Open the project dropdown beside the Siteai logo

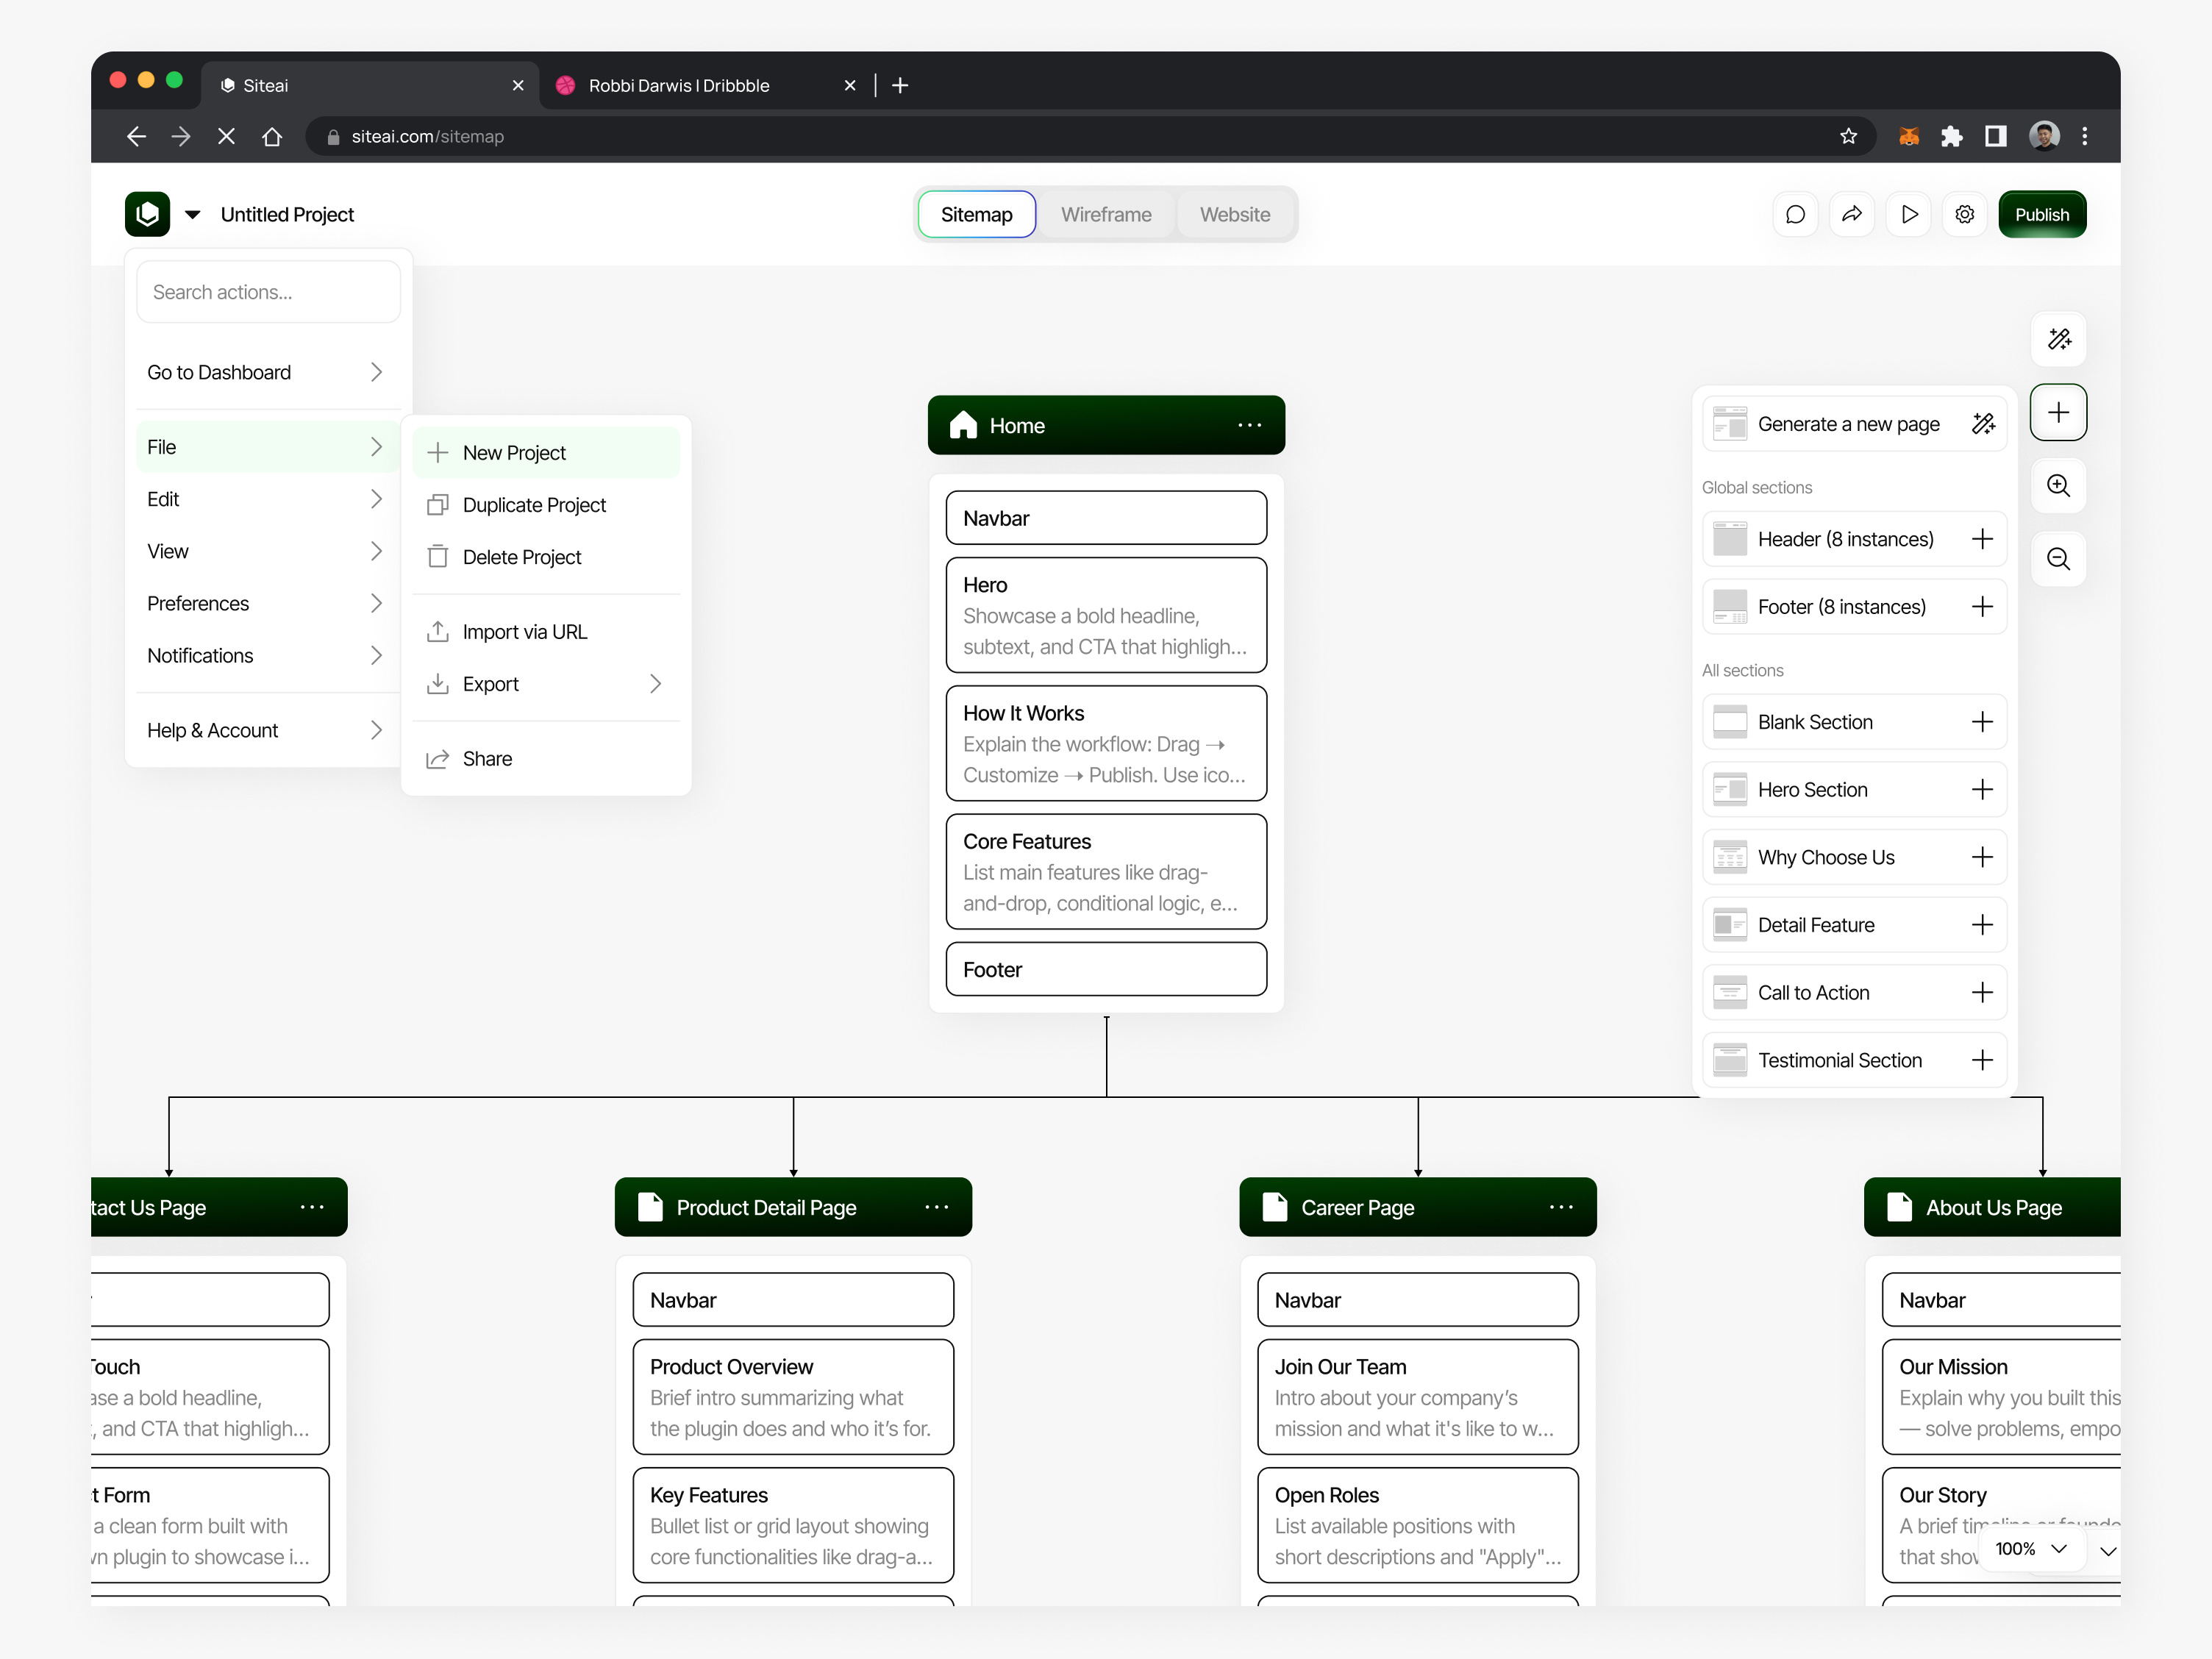click(192, 214)
